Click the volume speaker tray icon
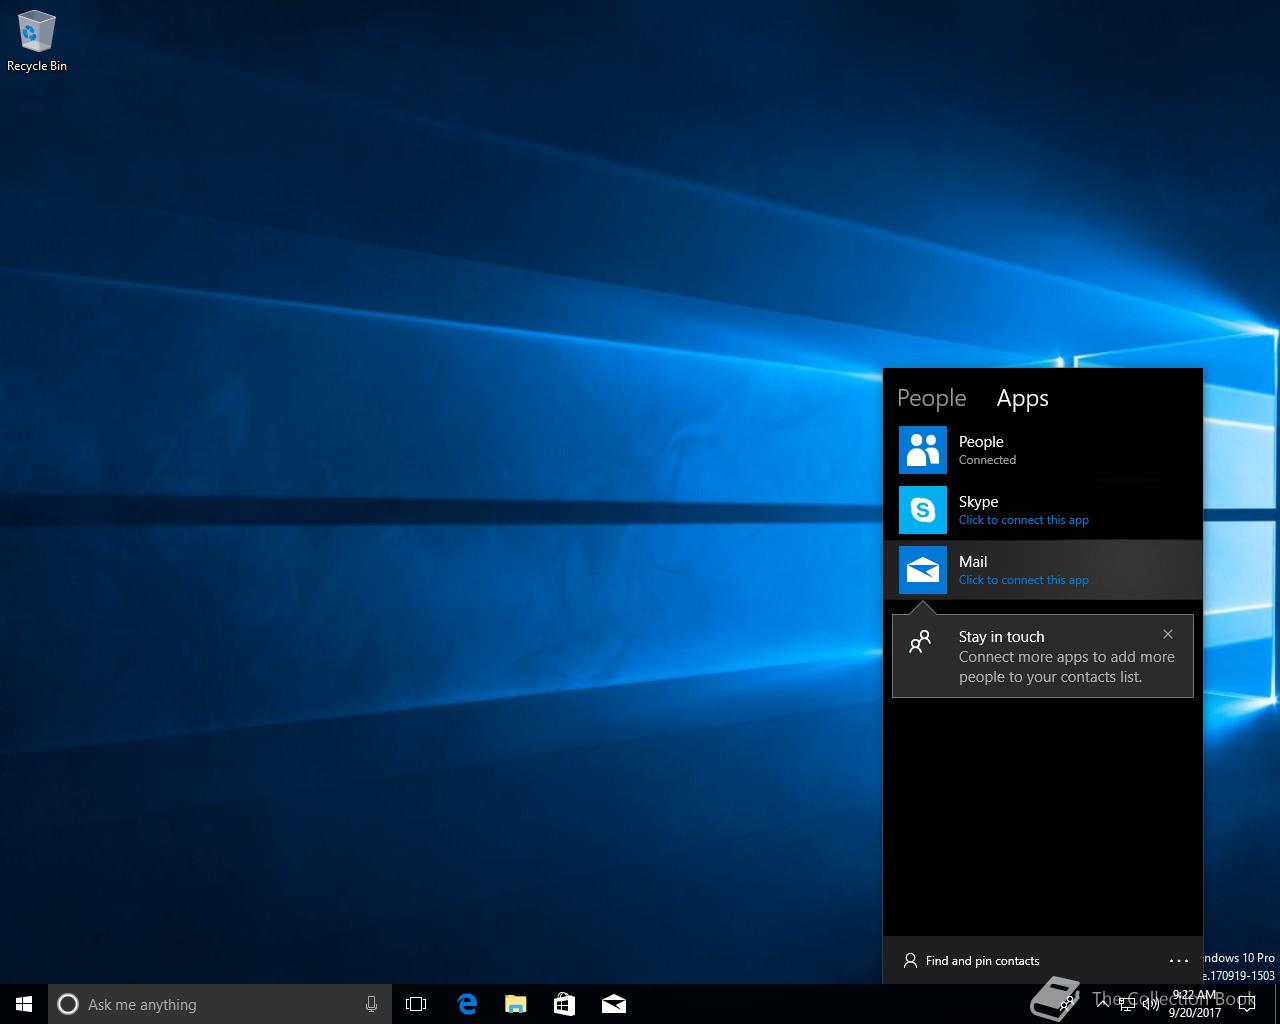The image size is (1280, 1024). click(x=1150, y=1004)
